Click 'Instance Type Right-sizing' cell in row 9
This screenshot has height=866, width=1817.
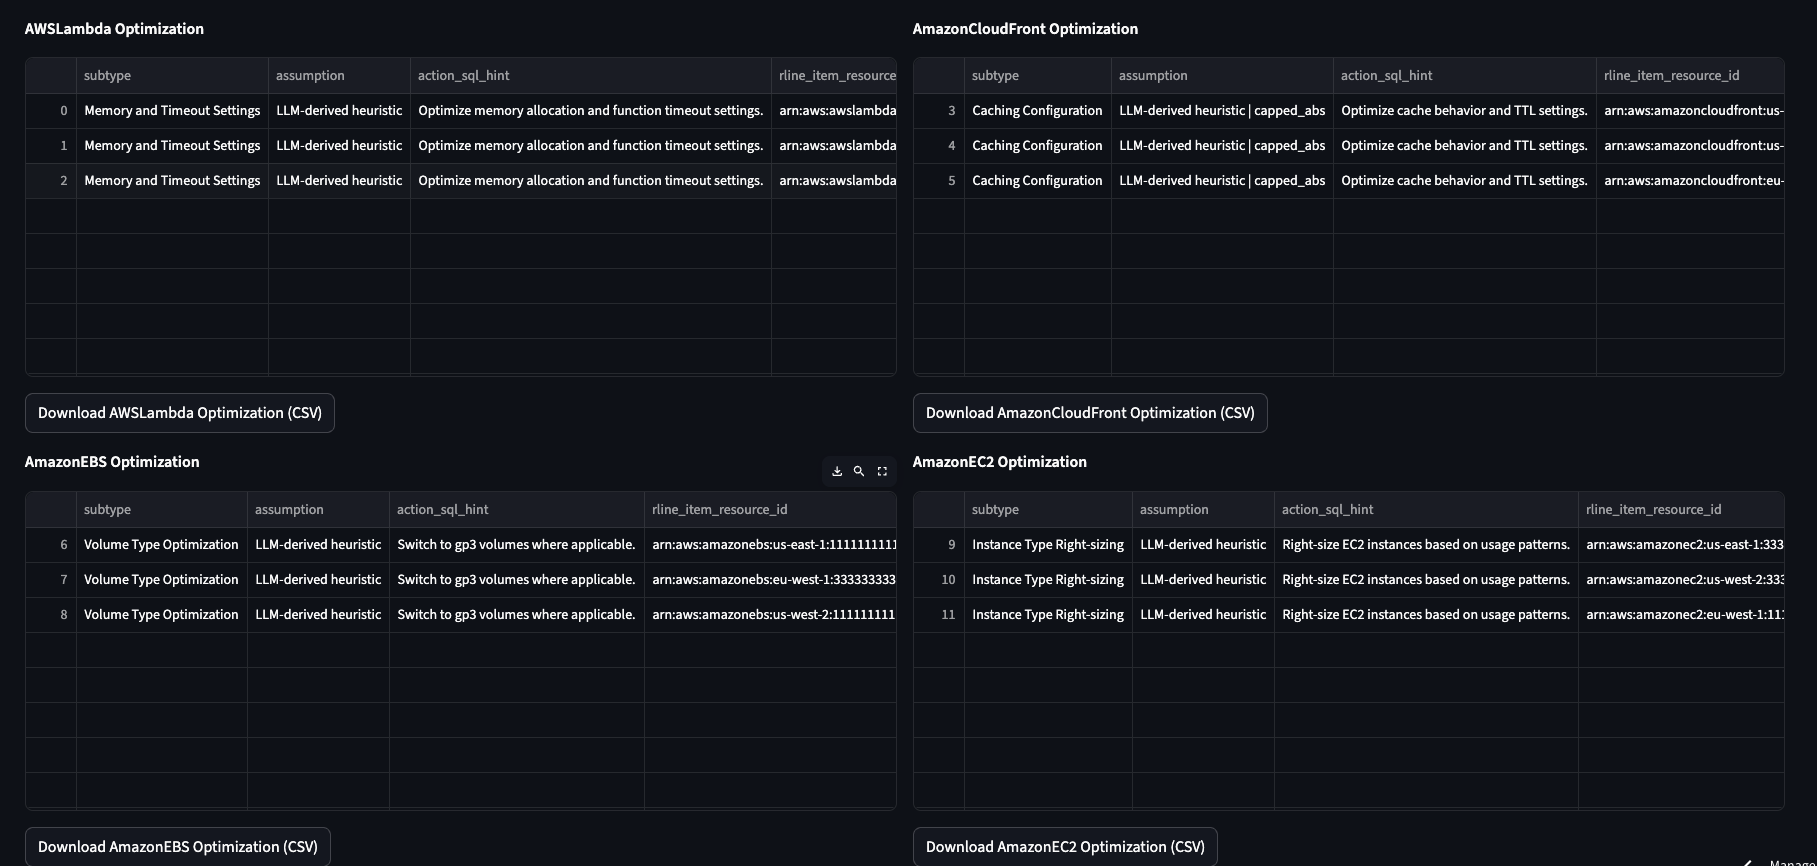1048,545
